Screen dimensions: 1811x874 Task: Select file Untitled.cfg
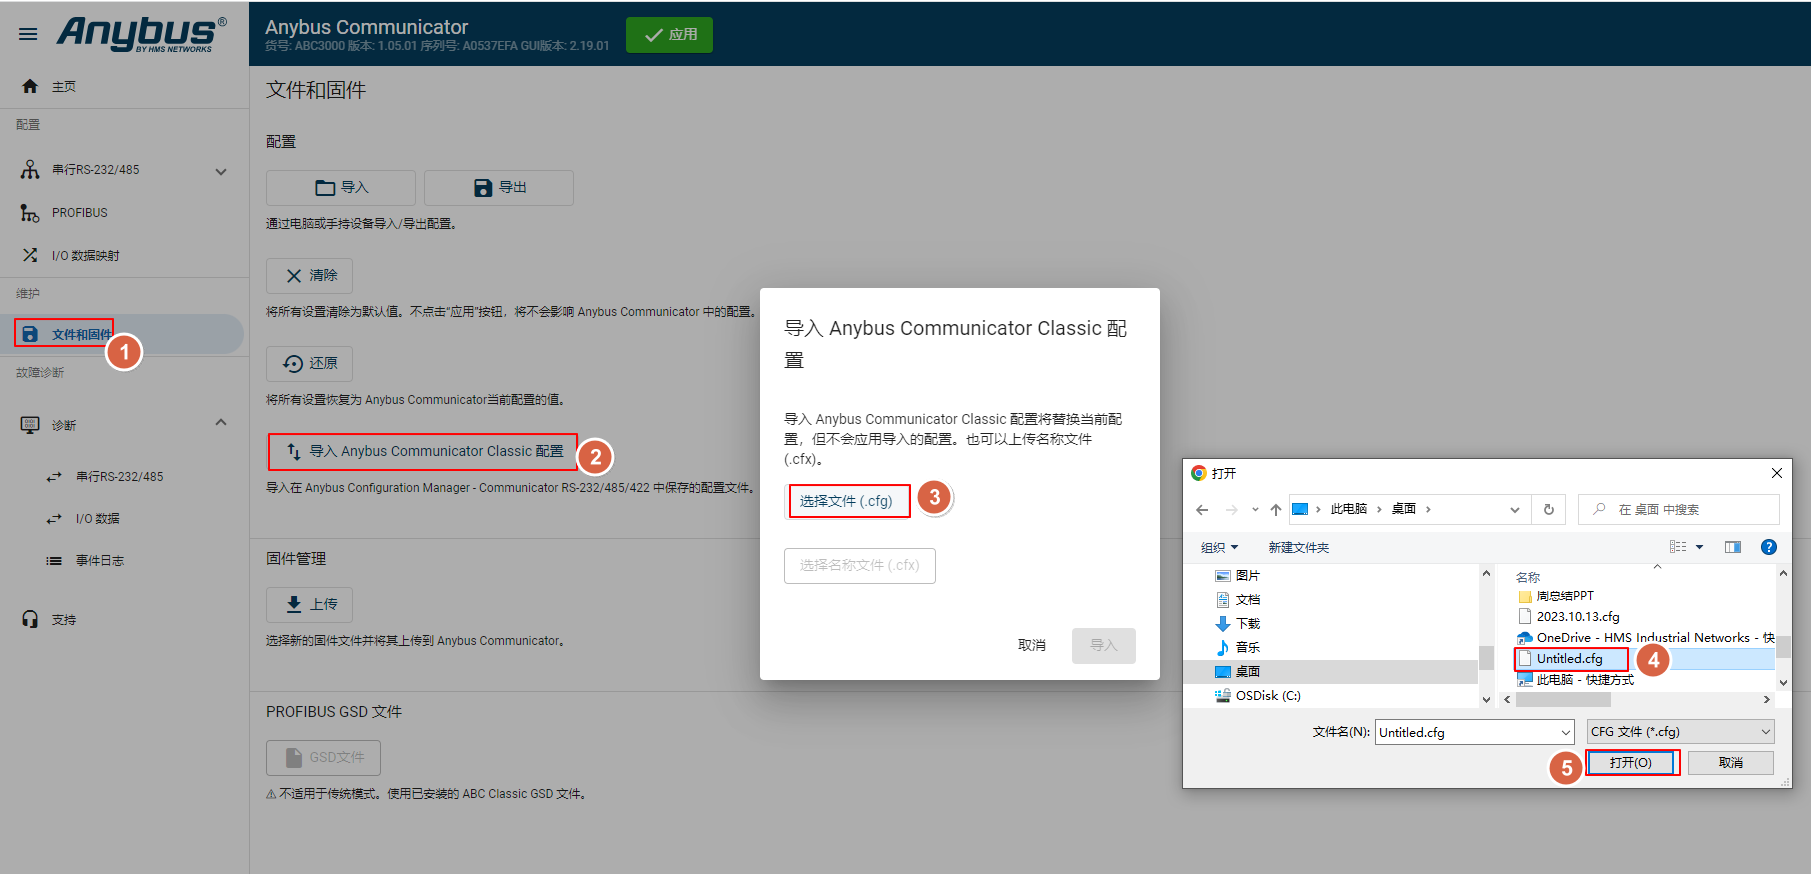point(1570,659)
